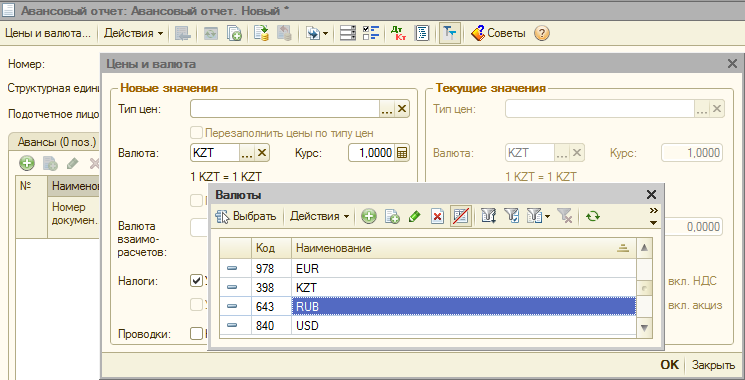Open selection '...' for new Тип цен
The image size is (745, 380).
click(387, 109)
